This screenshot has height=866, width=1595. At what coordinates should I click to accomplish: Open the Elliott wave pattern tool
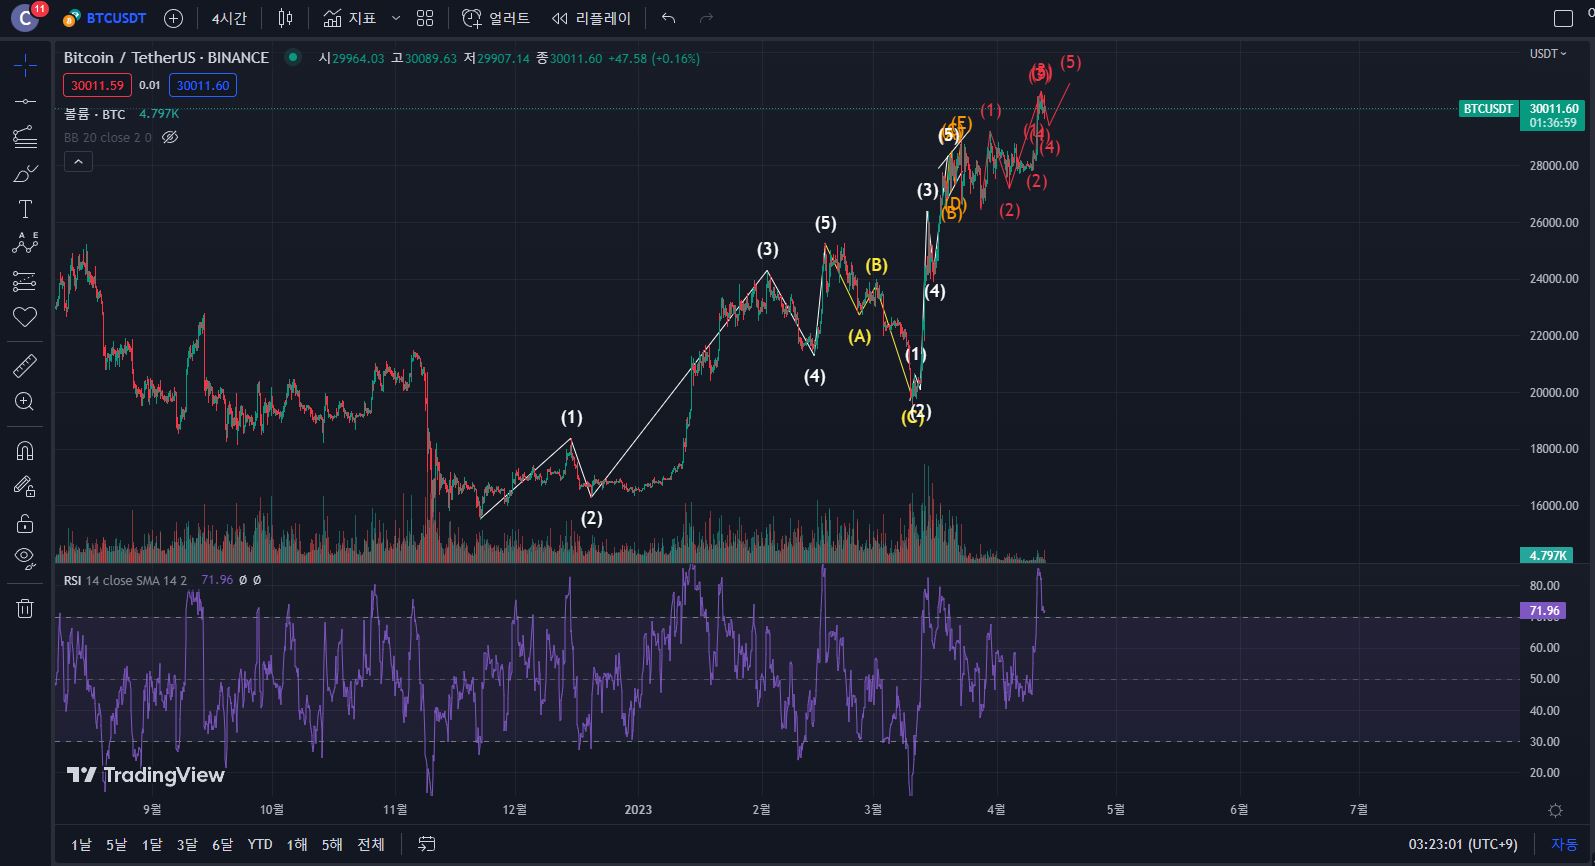tap(25, 243)
